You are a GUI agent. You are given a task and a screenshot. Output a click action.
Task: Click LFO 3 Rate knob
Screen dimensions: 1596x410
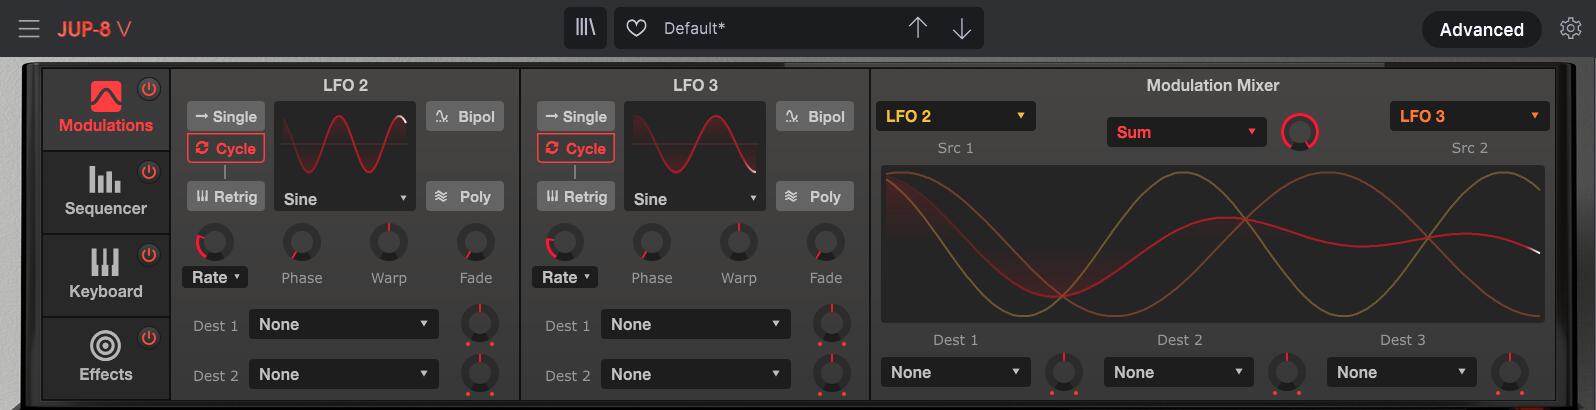pos(564,242)
